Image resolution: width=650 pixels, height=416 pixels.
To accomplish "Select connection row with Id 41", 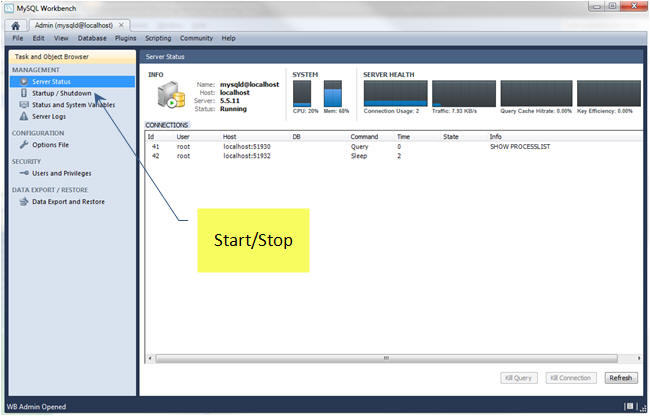I will 393,147.
